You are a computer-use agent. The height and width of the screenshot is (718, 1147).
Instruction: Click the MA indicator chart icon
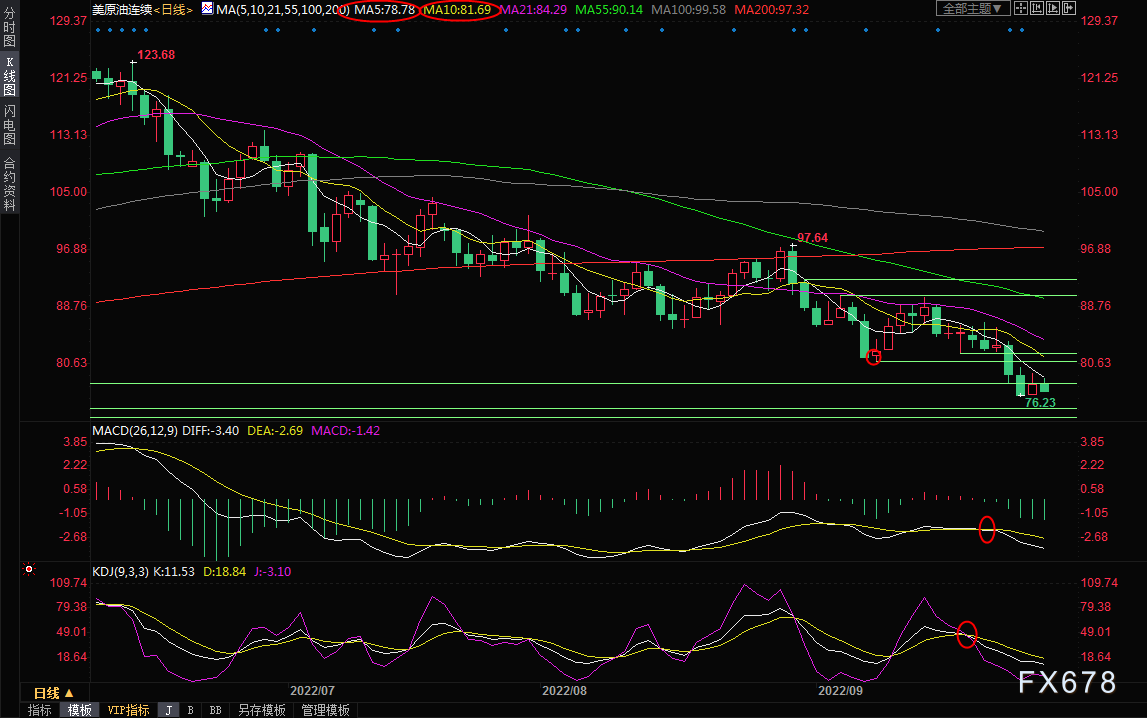click(x=207, y=9)
